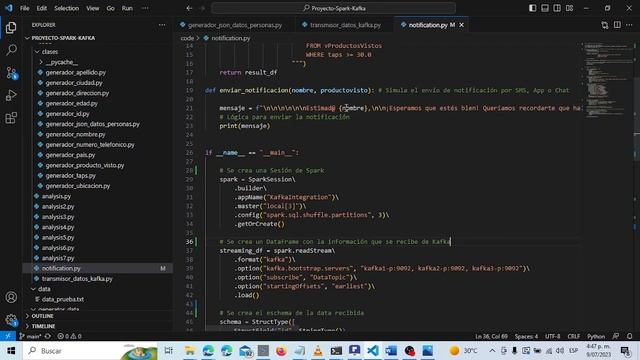Image resolution: width=640 pixels, height=360 pixels.
Task: Open the File menu
Action: 24,8
